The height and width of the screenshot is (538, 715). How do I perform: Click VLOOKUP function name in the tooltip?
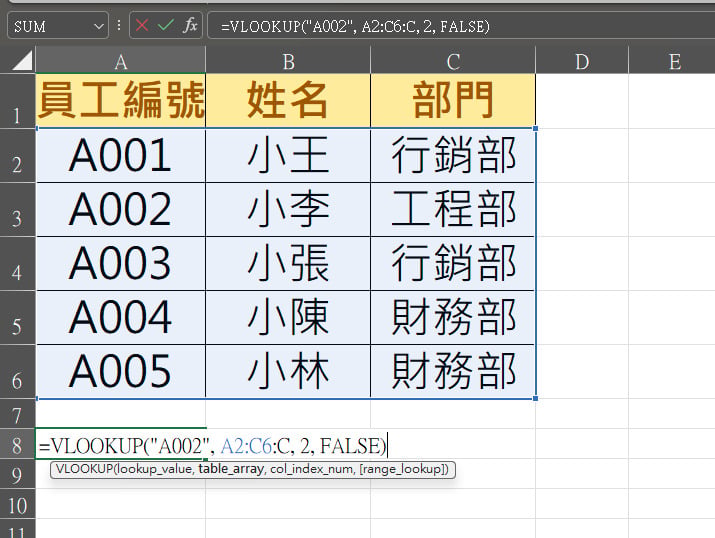coord(84,469)
